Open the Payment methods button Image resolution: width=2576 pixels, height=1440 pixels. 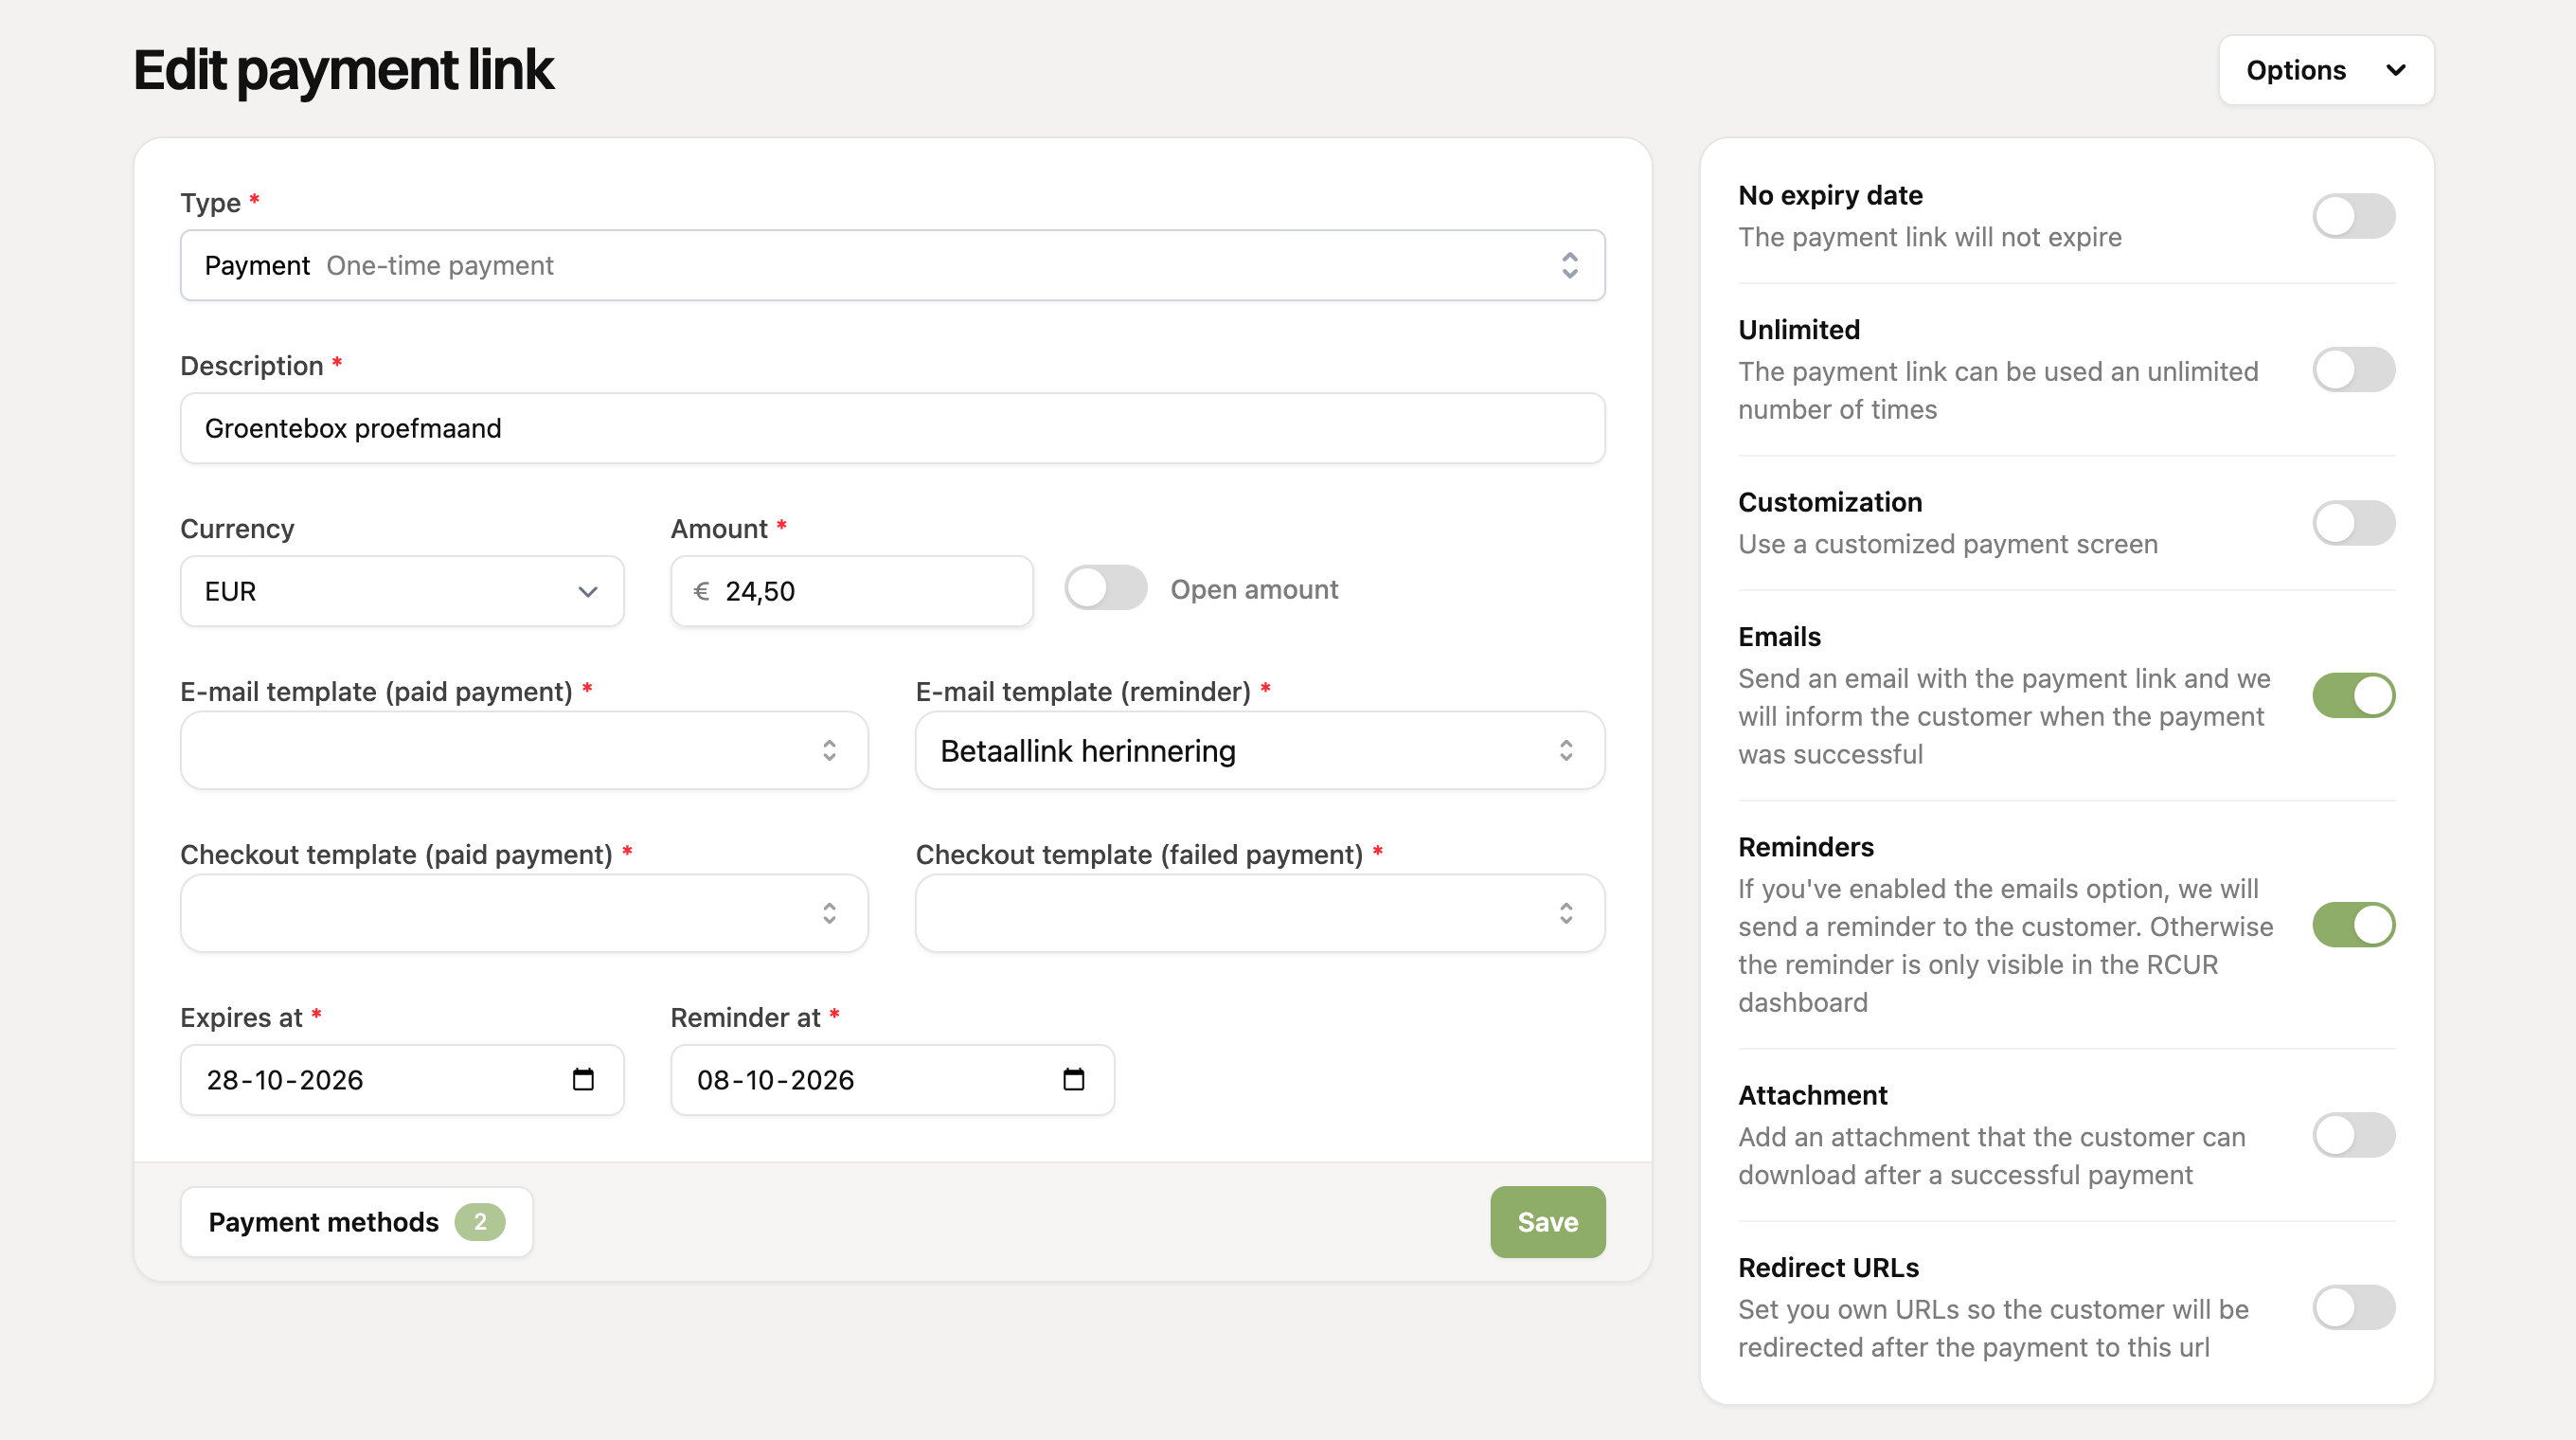(x=356, y=1222)
